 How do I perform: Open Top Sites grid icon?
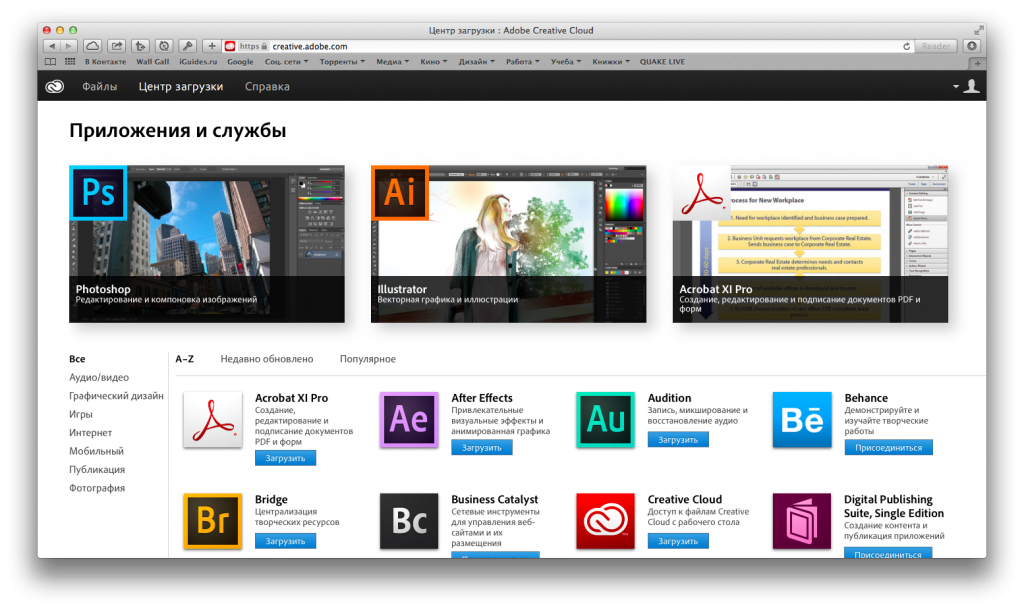[70, 62]
